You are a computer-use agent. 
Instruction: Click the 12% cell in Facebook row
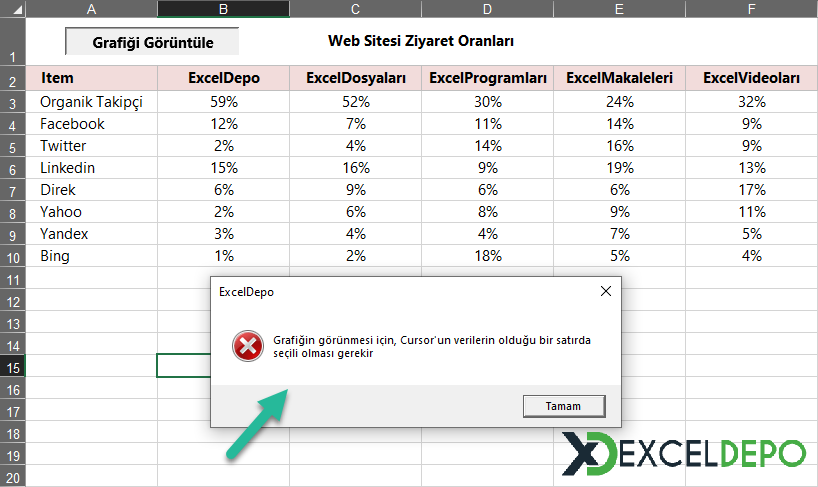[x=223, y=124]
